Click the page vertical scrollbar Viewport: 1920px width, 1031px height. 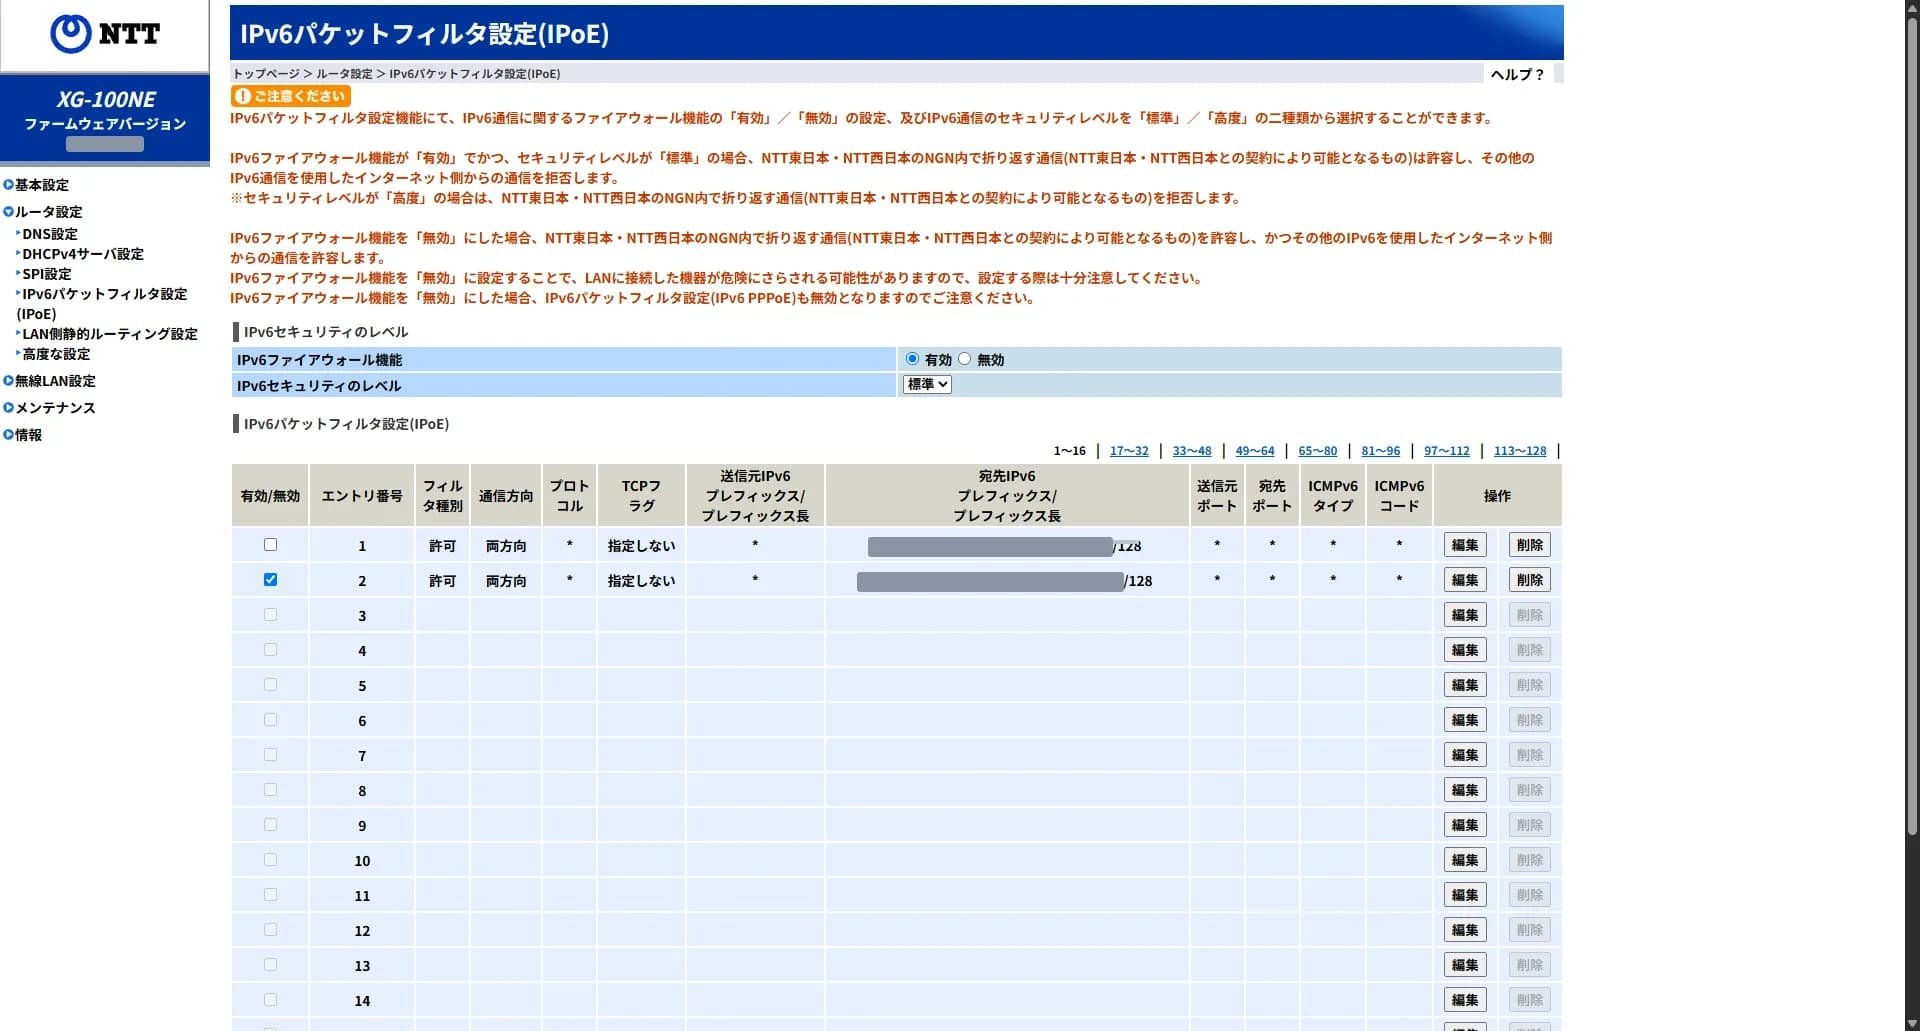point(1912,425)
